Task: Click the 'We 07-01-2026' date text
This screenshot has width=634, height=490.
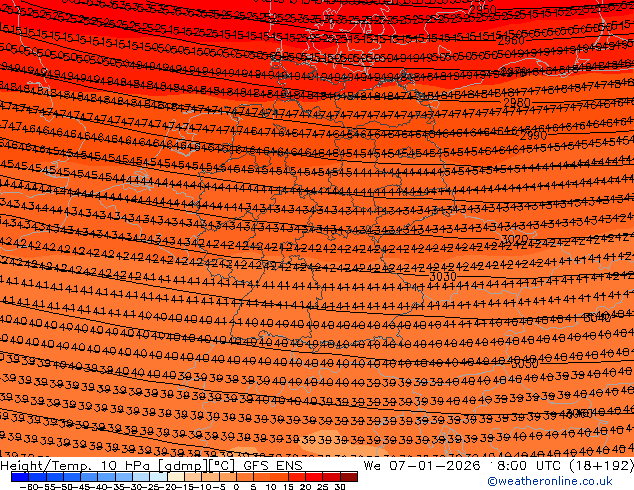Action: 421,466
